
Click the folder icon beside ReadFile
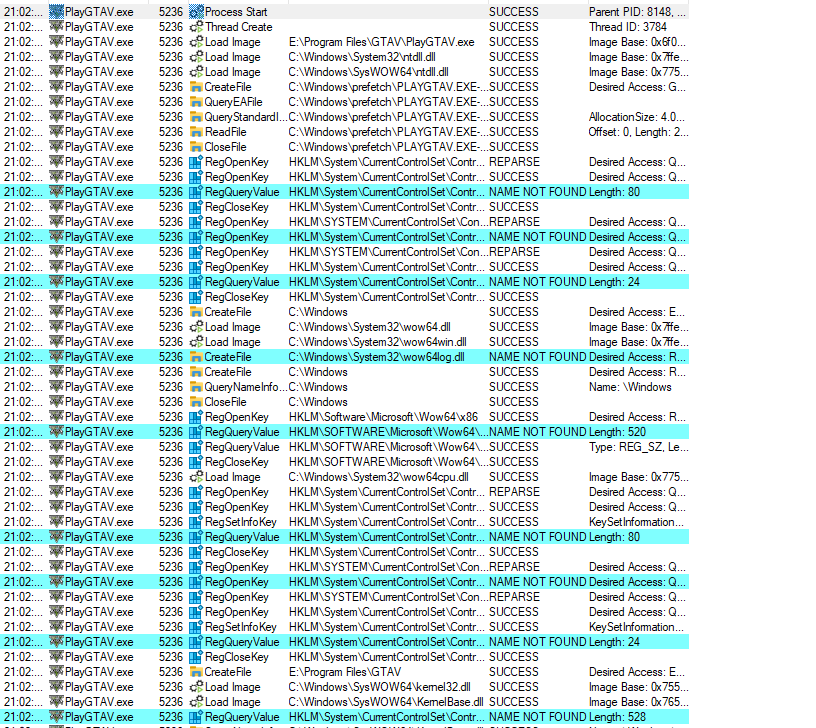pos(196,132)
